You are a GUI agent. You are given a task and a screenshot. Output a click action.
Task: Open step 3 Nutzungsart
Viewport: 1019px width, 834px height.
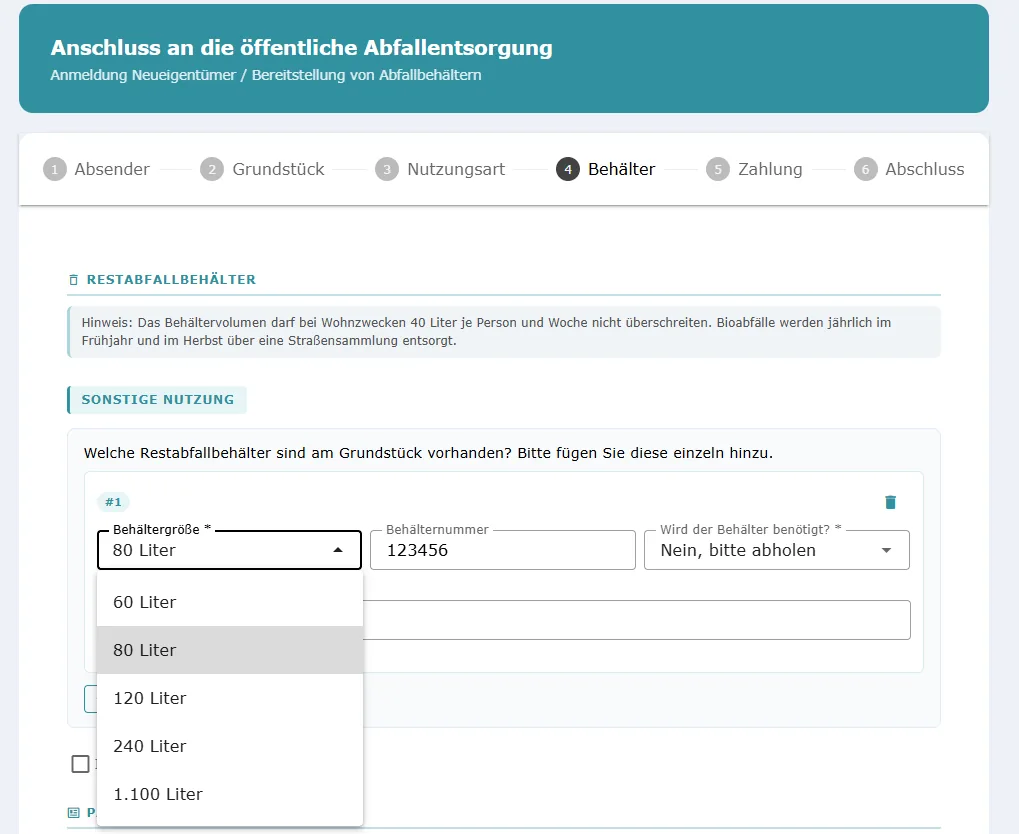tap(440, 170)
